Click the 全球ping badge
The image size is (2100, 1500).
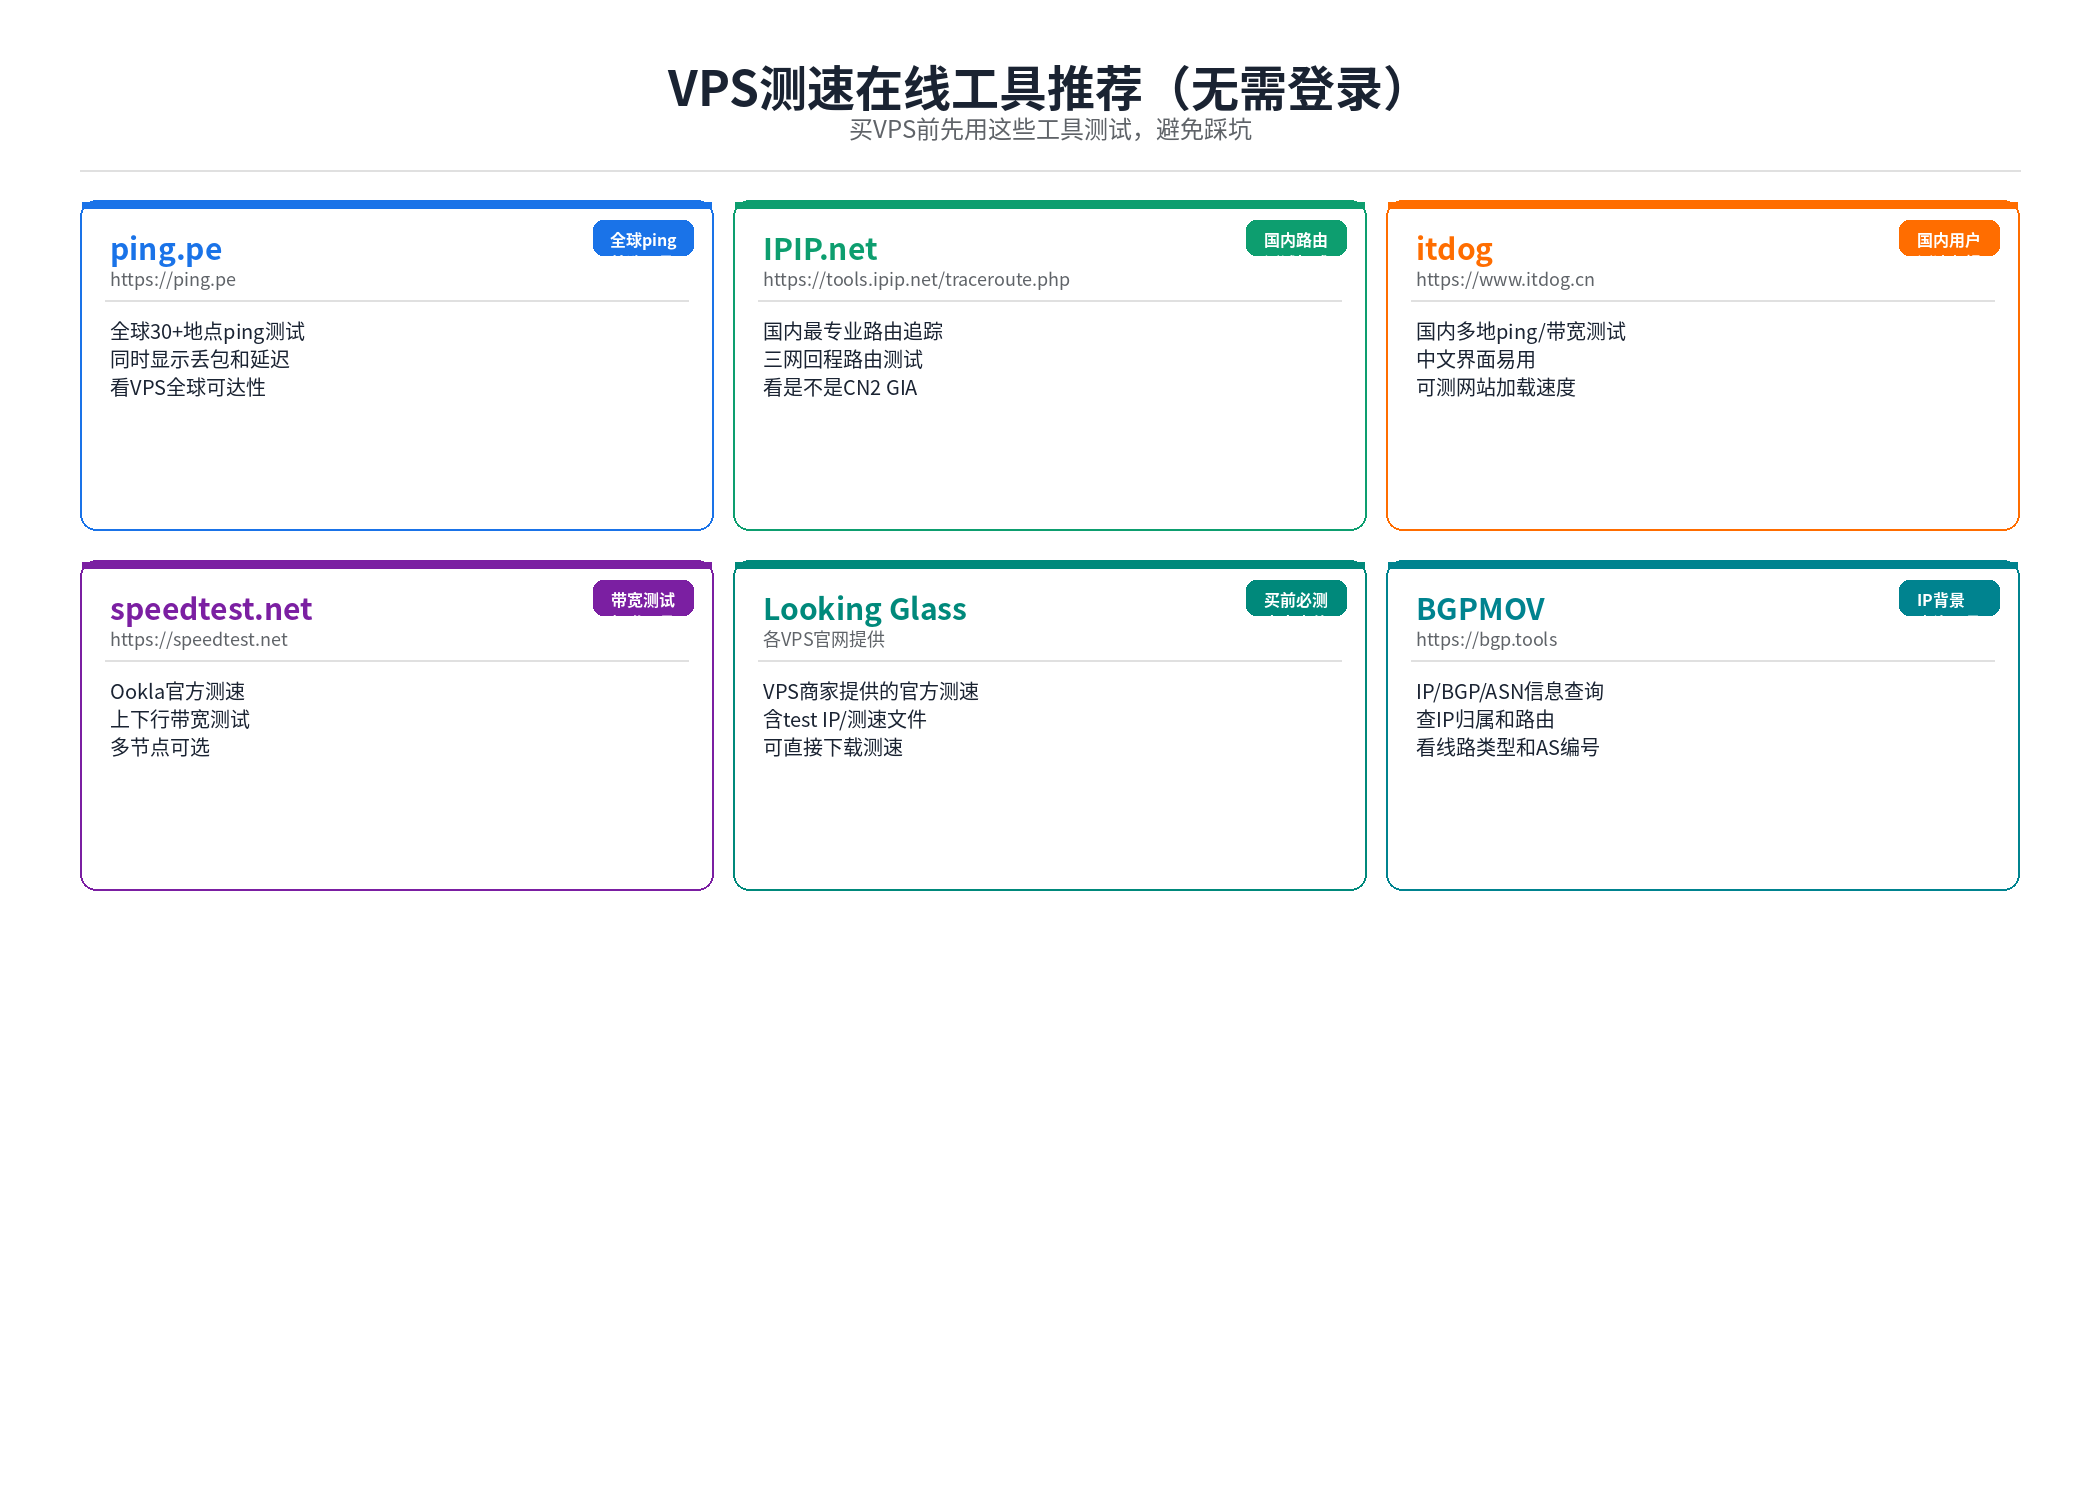[x=643, y=238]
